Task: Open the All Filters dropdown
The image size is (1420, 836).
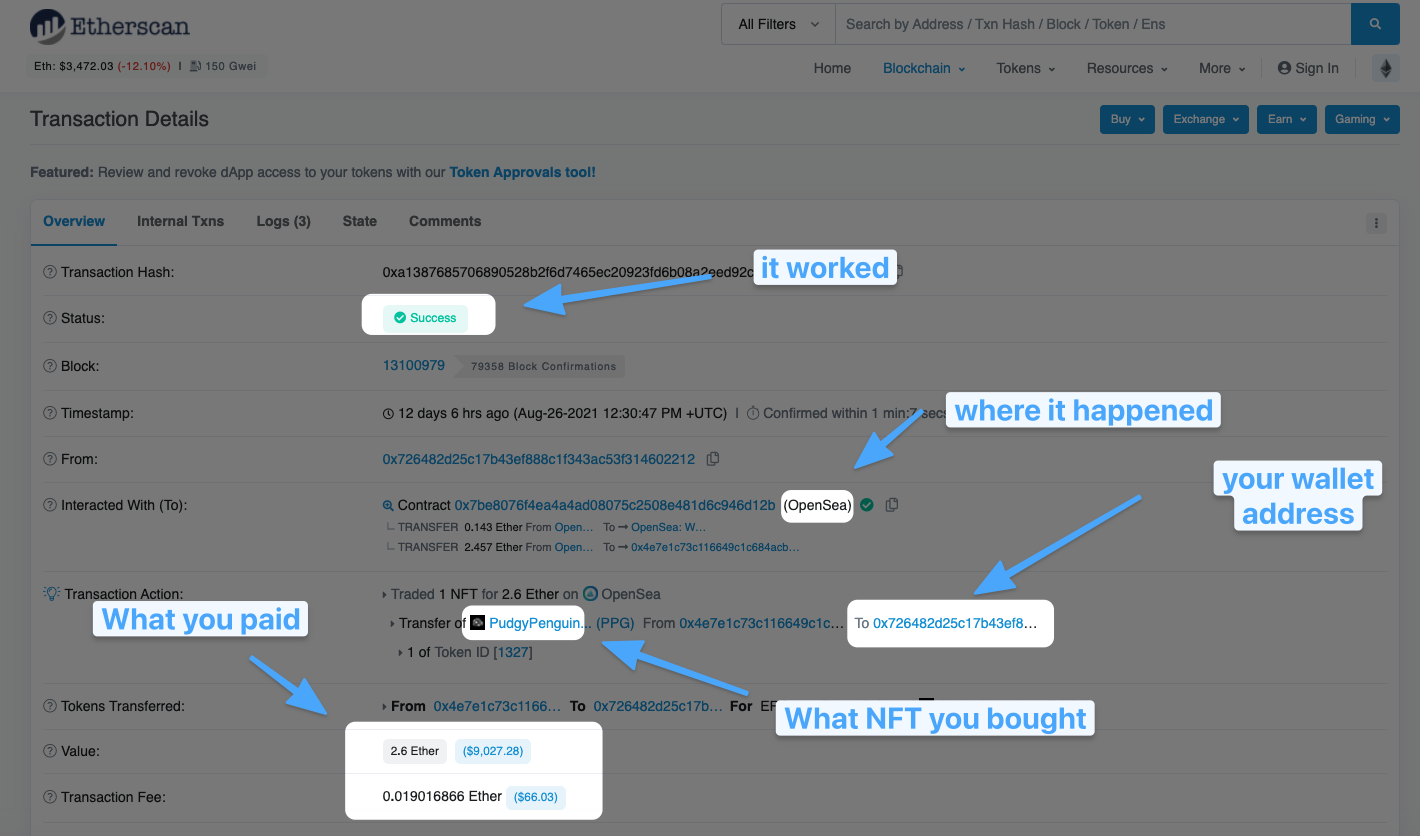Action: [x=778, y=24]
